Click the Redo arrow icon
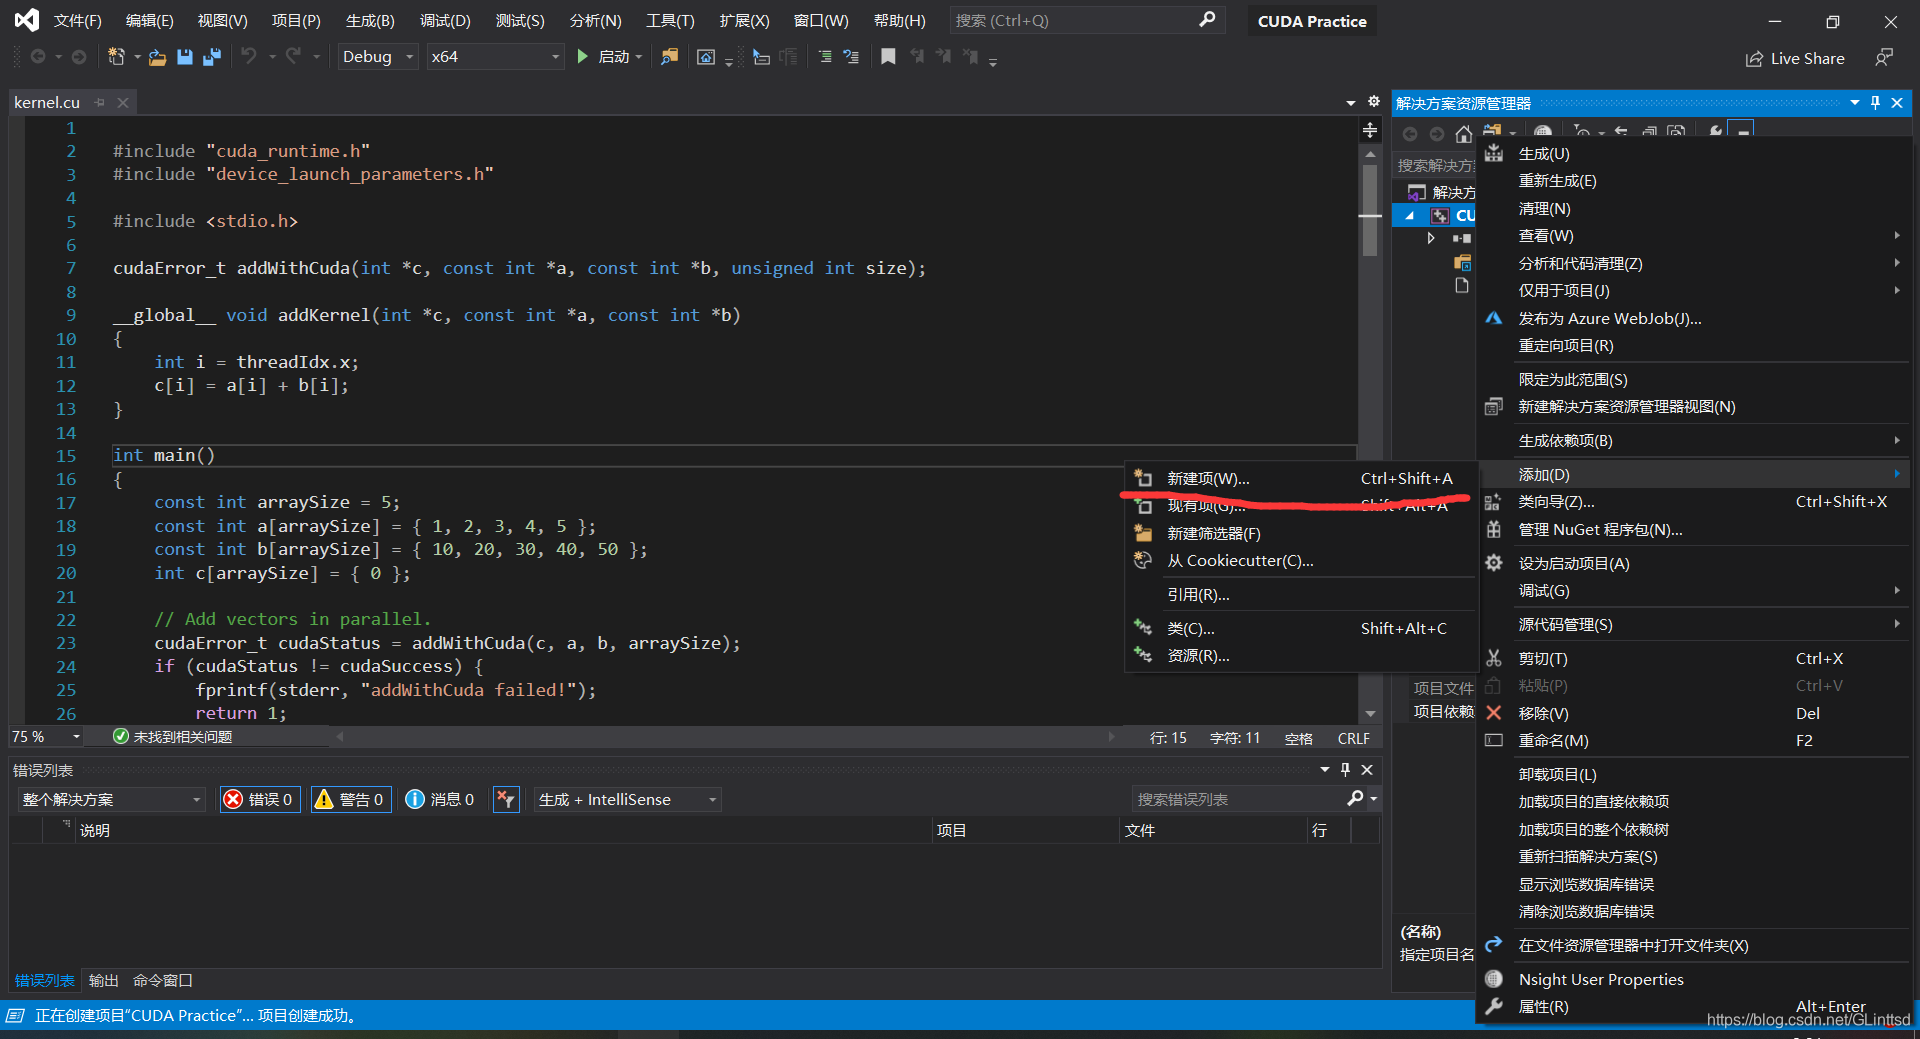 (293, 56)
